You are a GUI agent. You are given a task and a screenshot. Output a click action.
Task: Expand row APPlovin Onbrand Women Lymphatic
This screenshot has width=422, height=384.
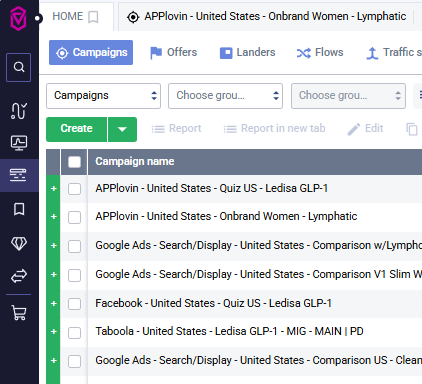click(x=54, y=217)
